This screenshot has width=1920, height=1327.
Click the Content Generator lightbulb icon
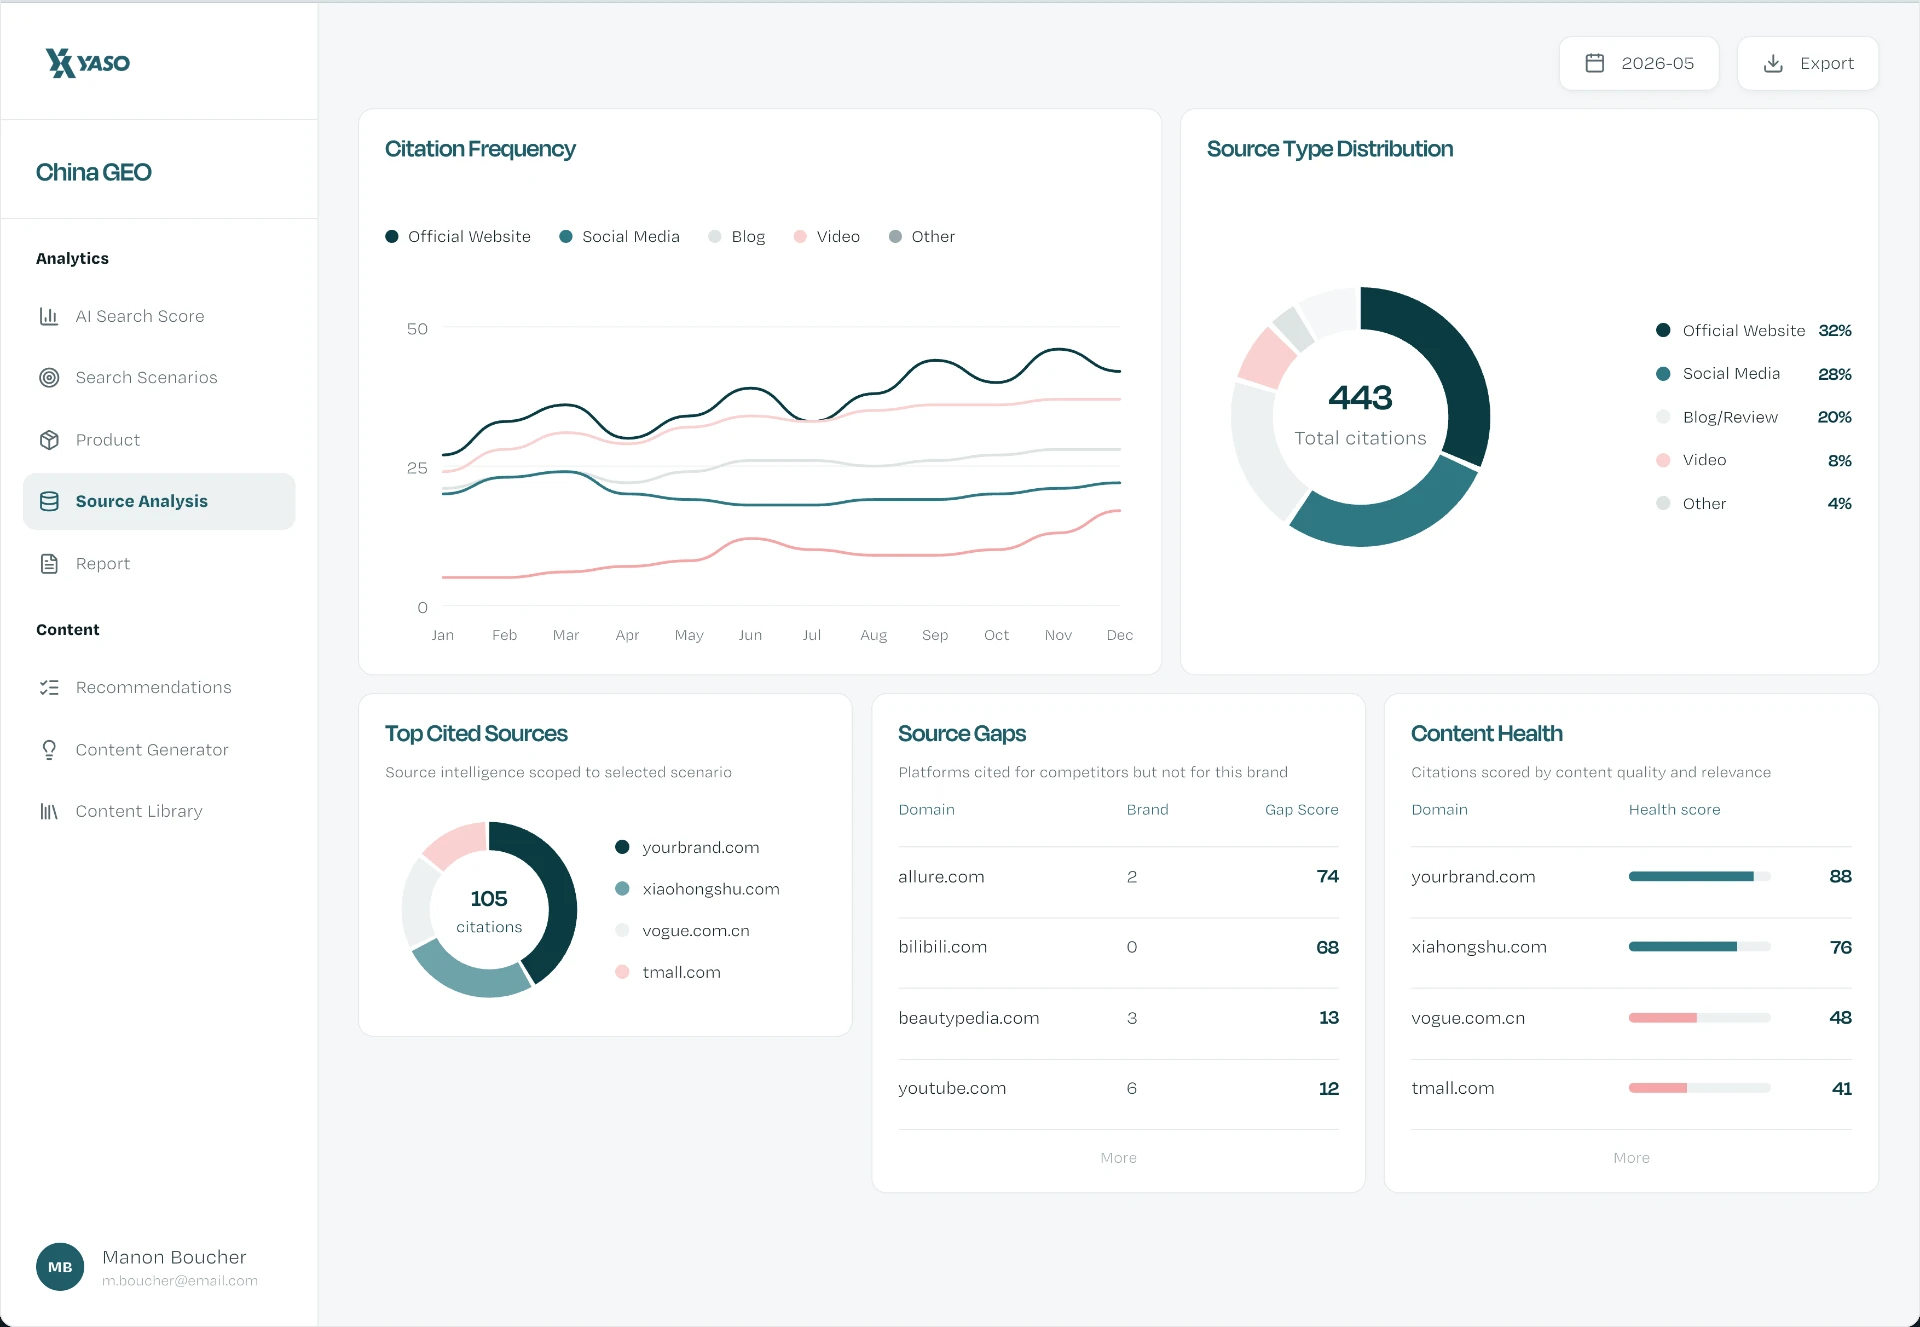(x=49, y=750)
